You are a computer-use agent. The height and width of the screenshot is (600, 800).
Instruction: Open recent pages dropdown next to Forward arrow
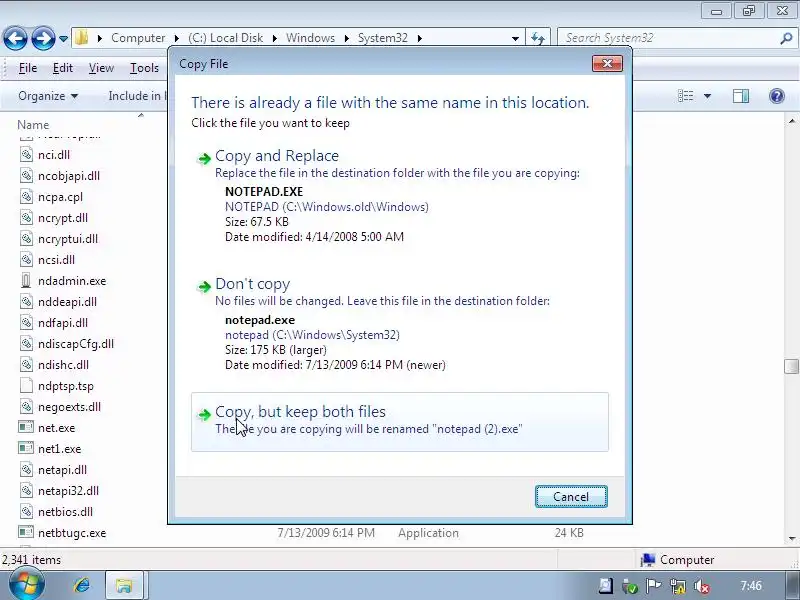(x=63, y=38)
